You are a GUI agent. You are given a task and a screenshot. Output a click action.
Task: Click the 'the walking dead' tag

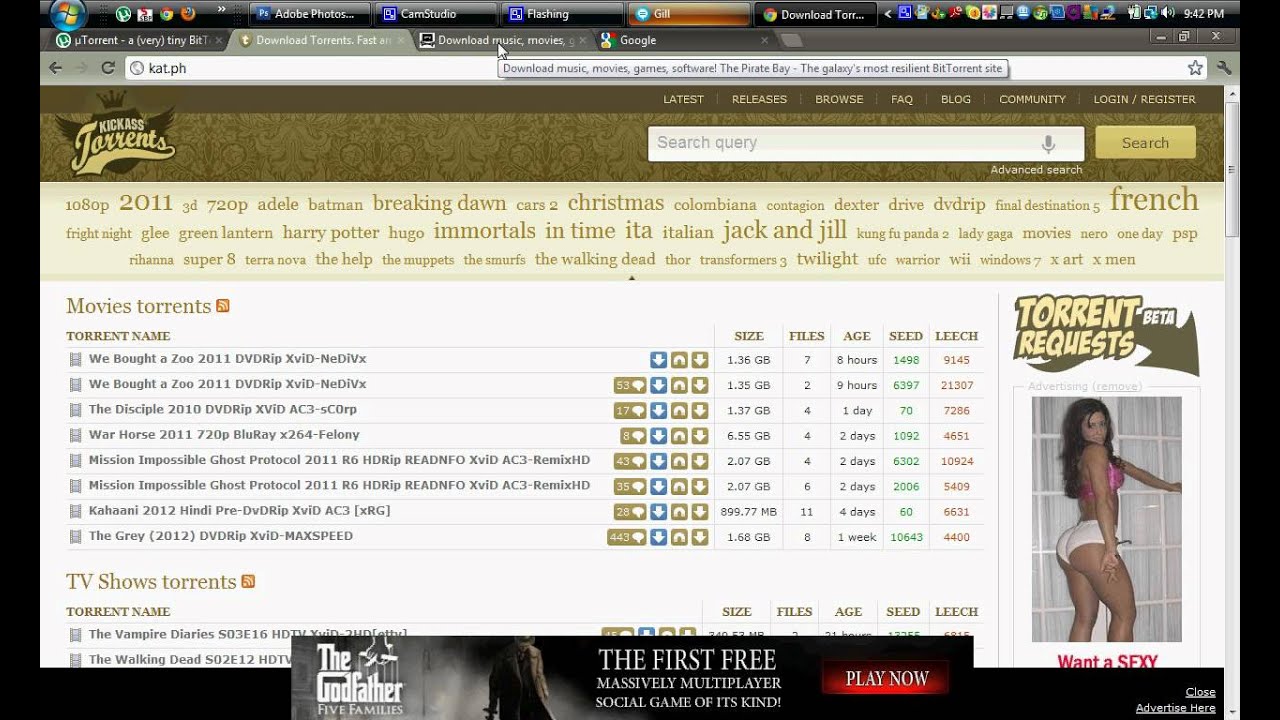click(x=595, y=259)
